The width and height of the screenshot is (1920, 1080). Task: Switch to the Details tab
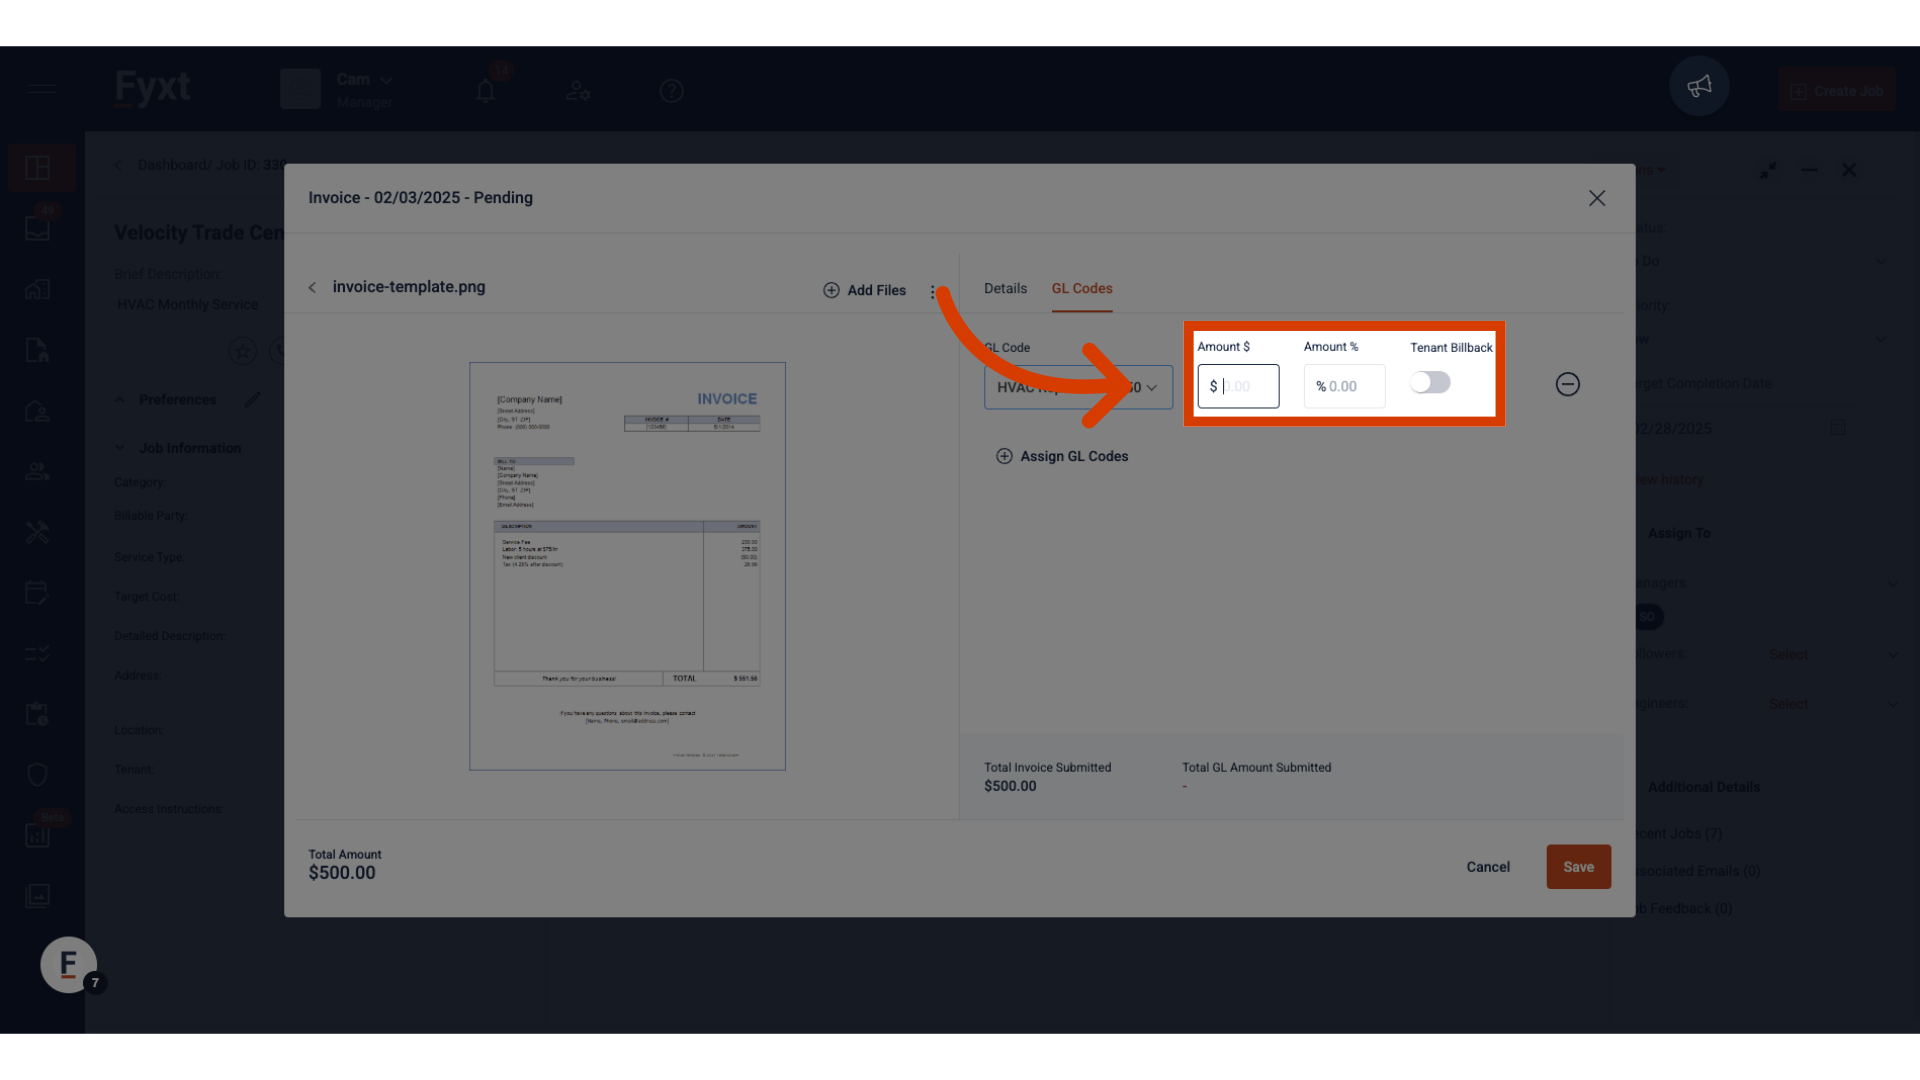[x=1005, y=289]
